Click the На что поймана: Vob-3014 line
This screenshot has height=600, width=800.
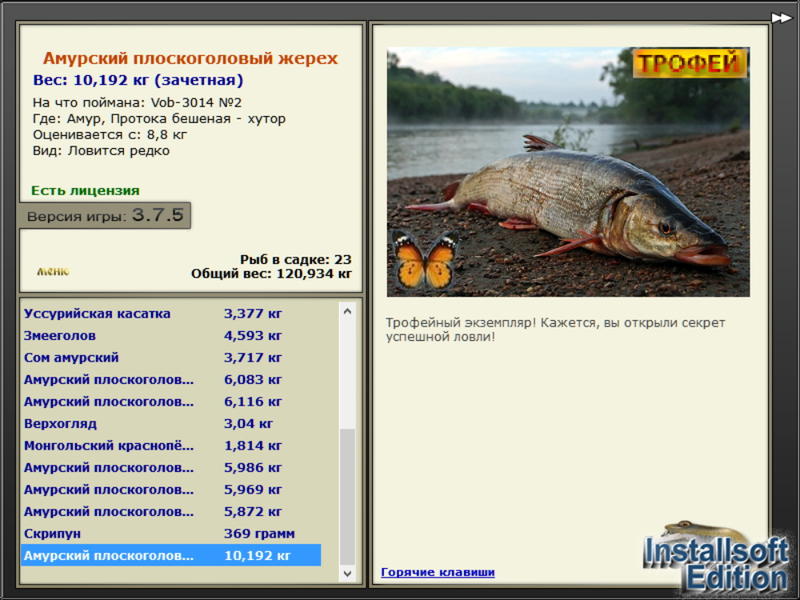point(137,102)
